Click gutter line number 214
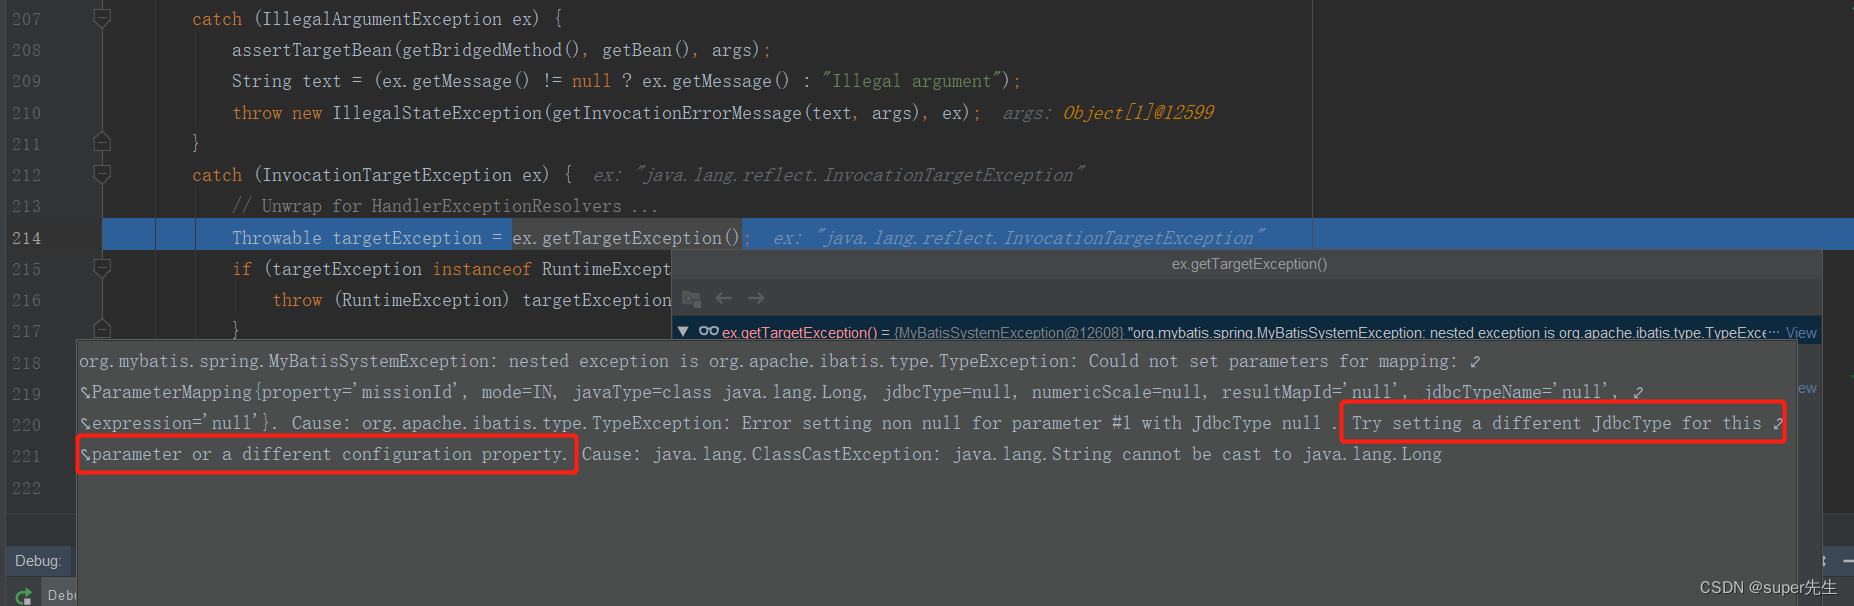1854x606 pixels. click(27, 238)
